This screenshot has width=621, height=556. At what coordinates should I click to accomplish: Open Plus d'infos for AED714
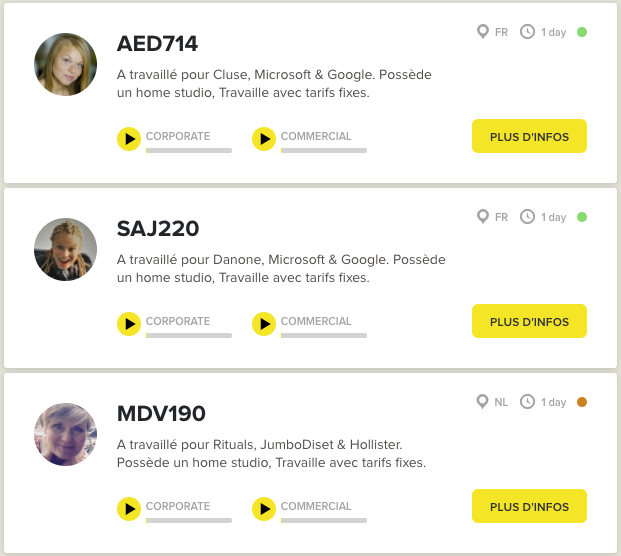point(529,136)
